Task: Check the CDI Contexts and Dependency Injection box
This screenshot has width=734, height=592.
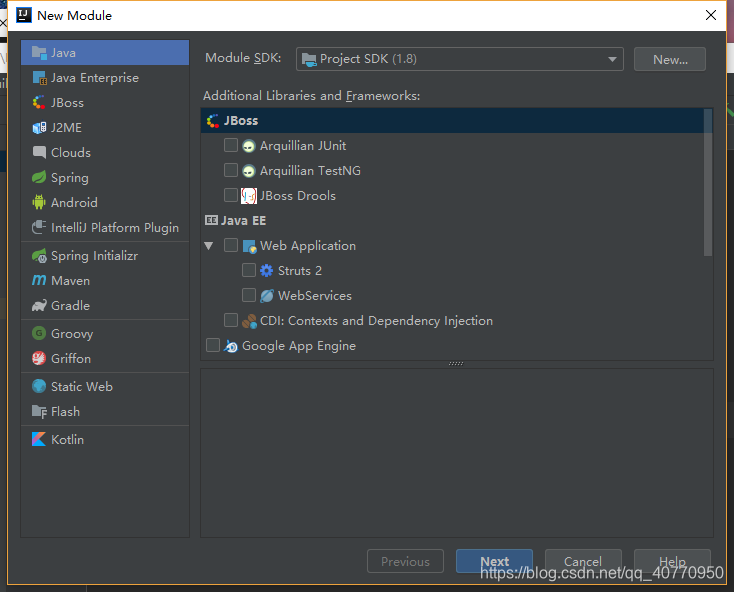Action: point(231,320)
